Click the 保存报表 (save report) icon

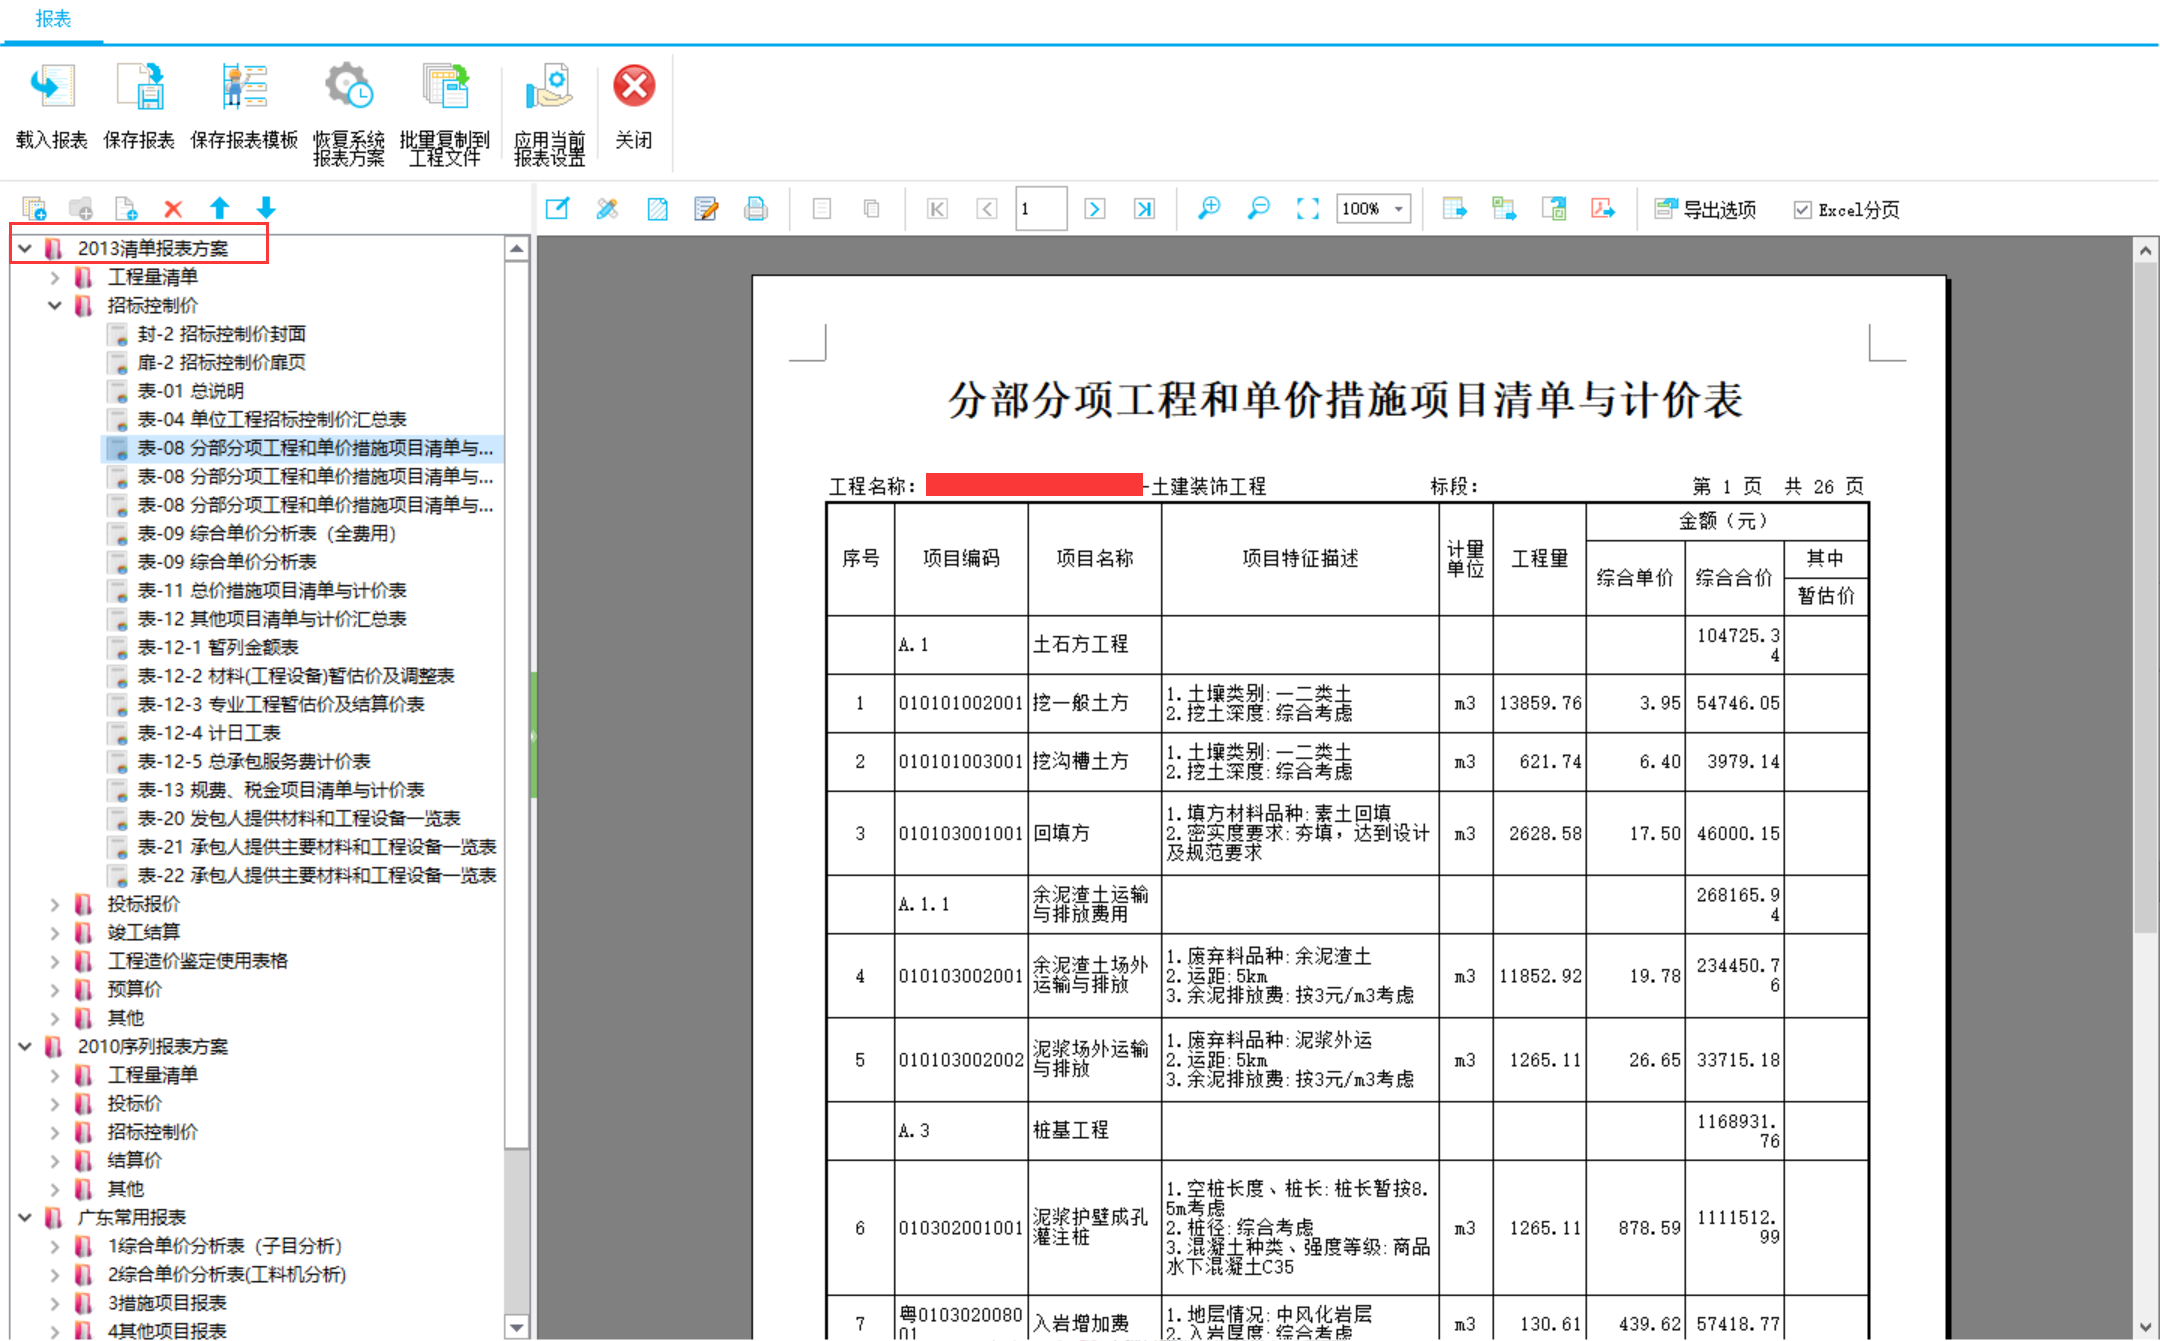tap(139, 88)
